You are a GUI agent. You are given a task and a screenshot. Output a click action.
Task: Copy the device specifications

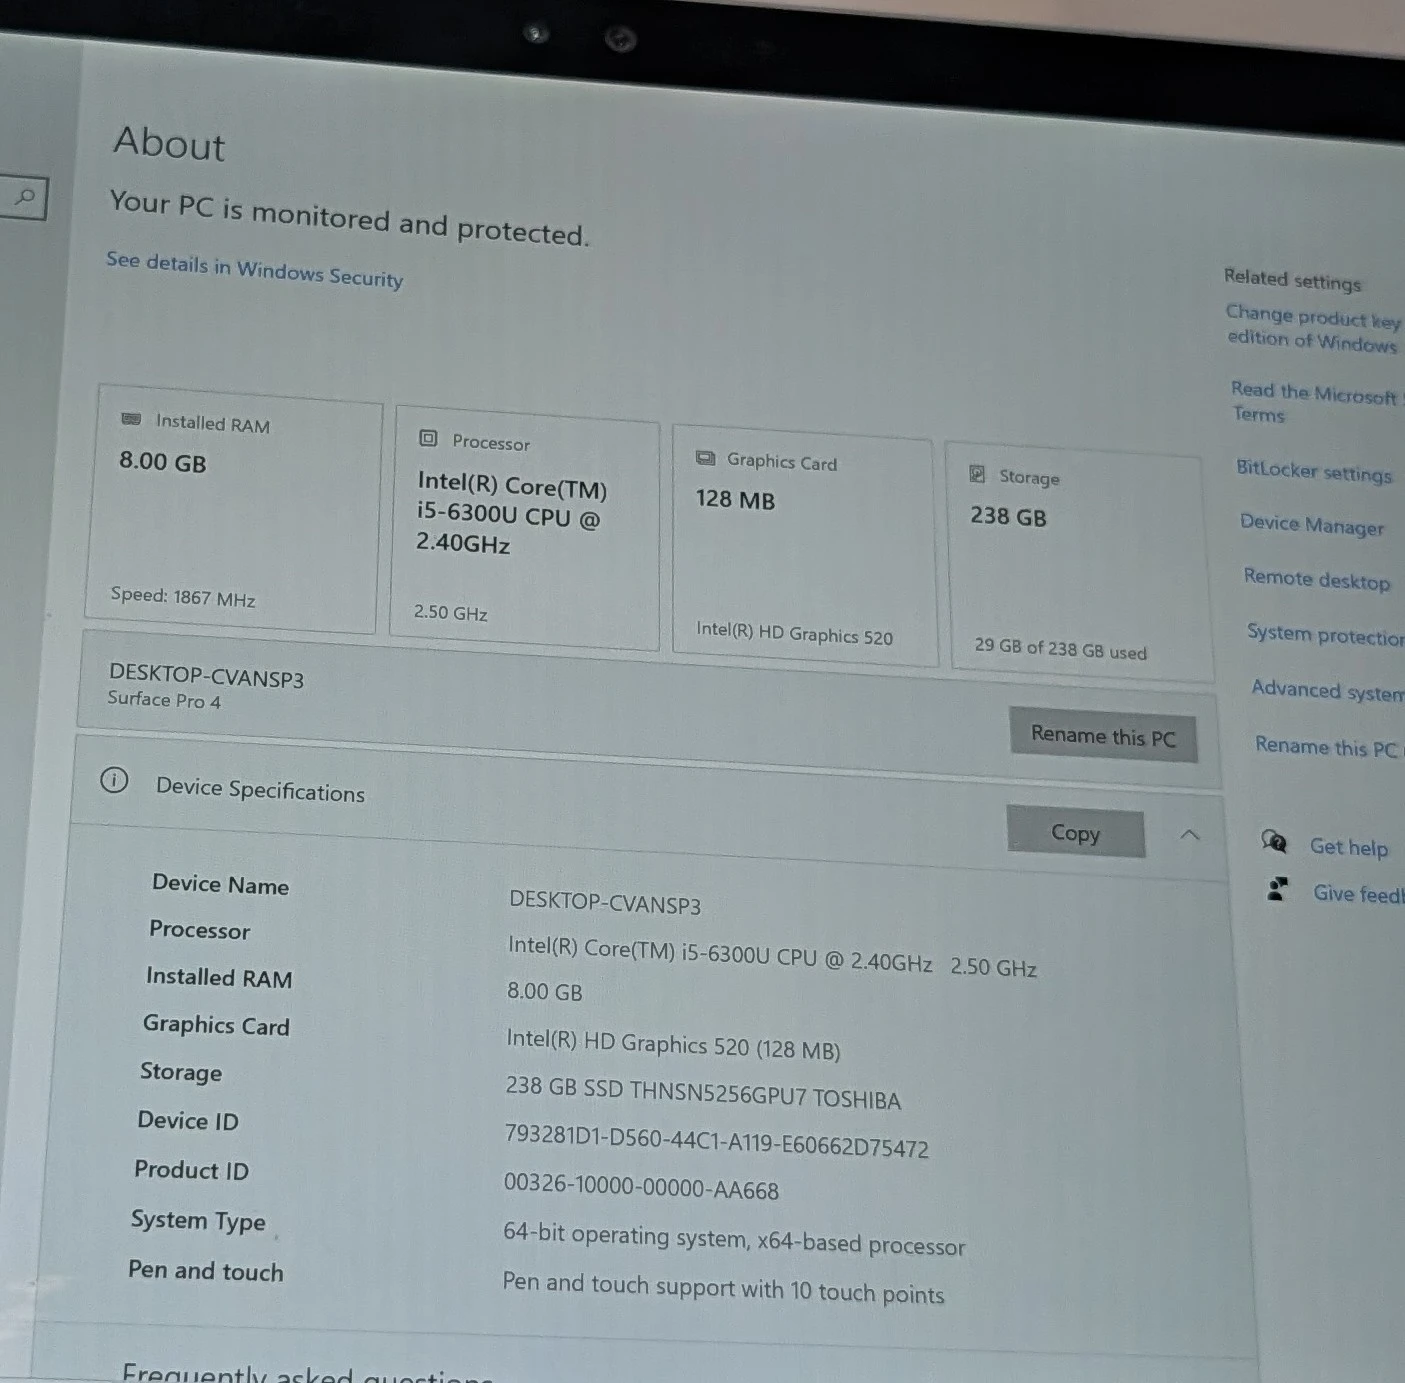click(x=1076, y=832)
